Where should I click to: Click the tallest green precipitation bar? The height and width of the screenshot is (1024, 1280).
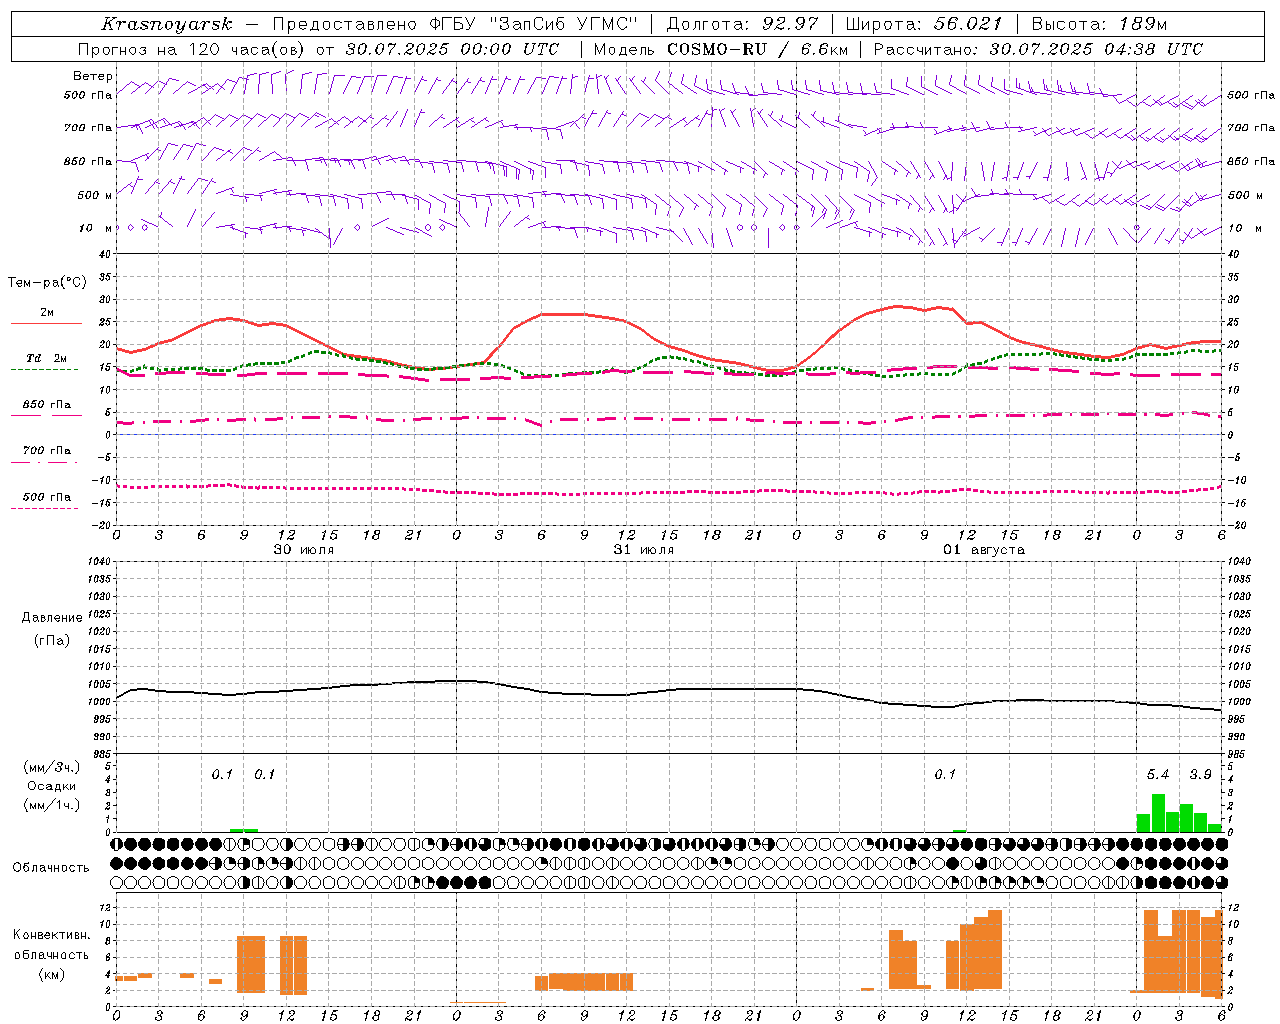1158,813
